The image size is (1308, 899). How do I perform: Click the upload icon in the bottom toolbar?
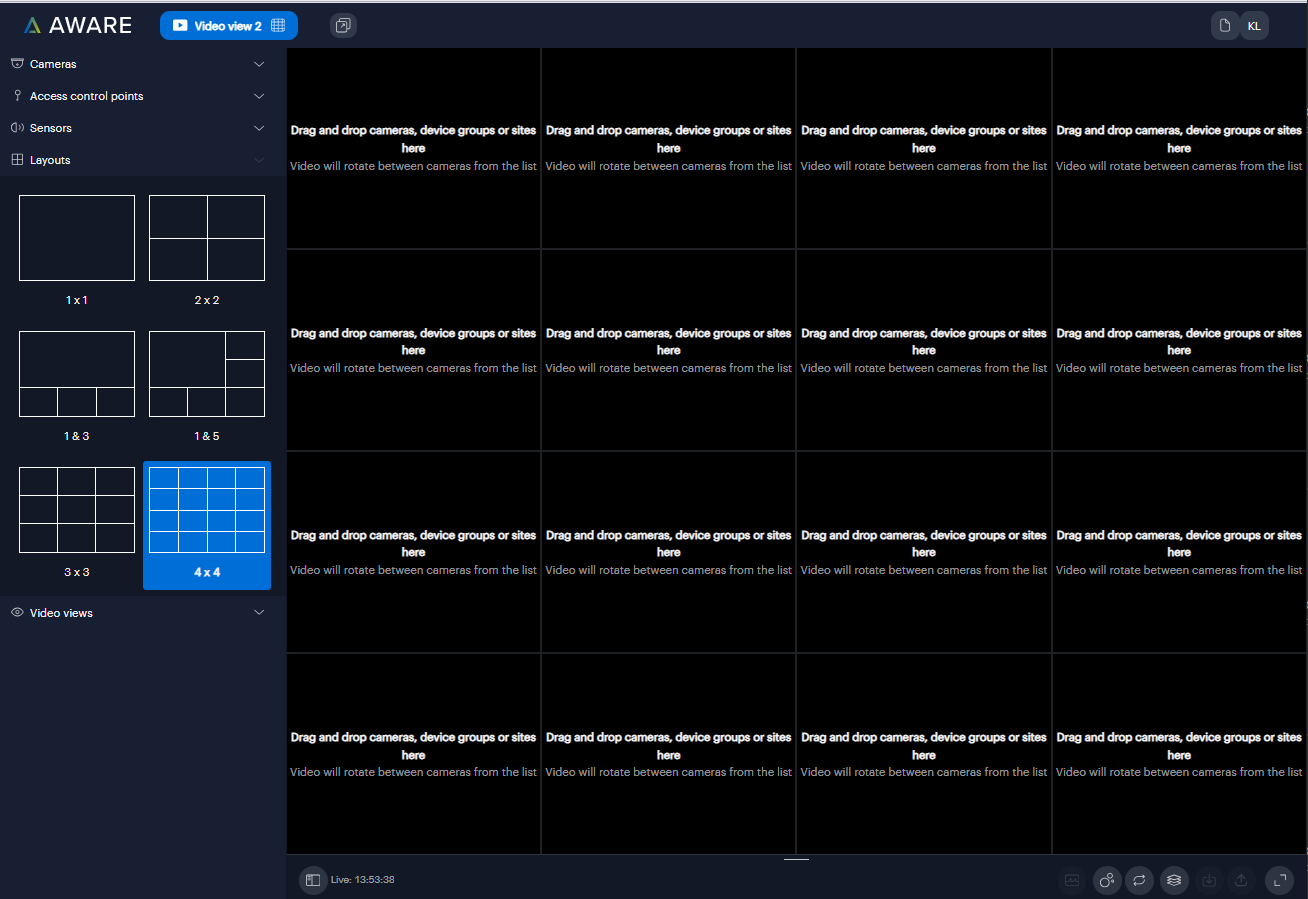[x=1241, y=880]
